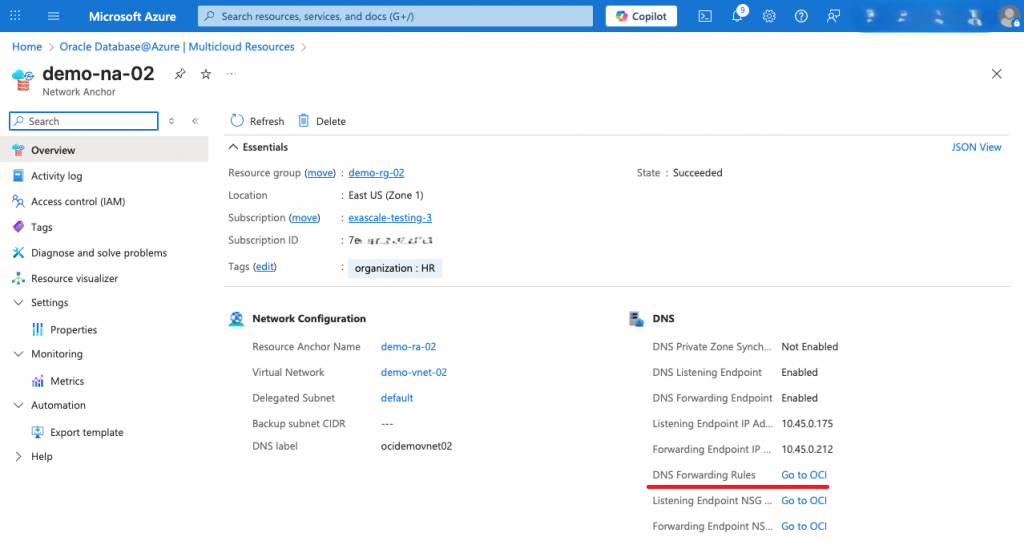Refresh the network anchor overview
The width and height of the screenshot is (1024, 545).
tap(257, 121)
